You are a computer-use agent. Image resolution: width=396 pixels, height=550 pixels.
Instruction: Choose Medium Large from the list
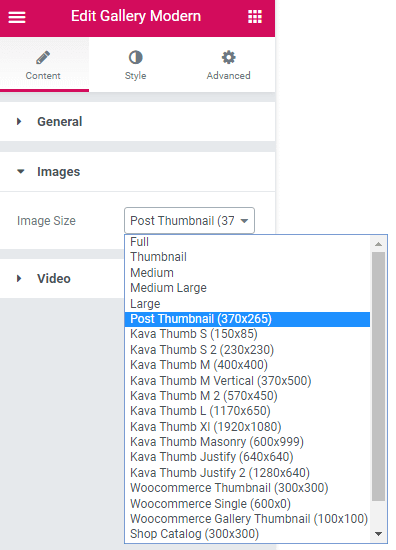pos(247,288)
